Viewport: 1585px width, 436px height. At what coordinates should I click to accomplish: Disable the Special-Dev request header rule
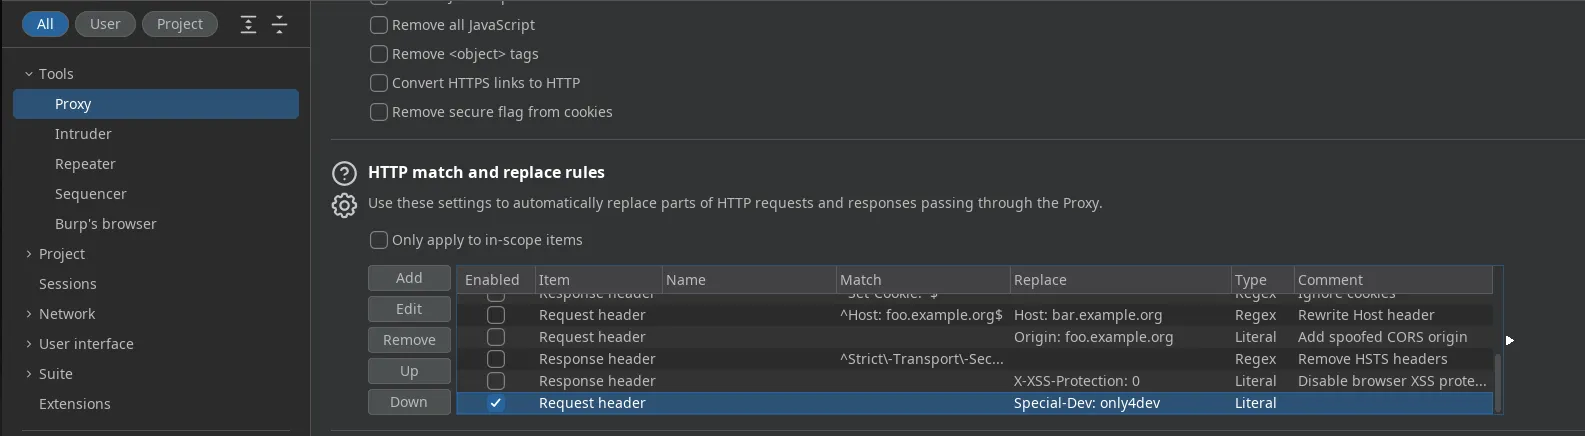496,403
